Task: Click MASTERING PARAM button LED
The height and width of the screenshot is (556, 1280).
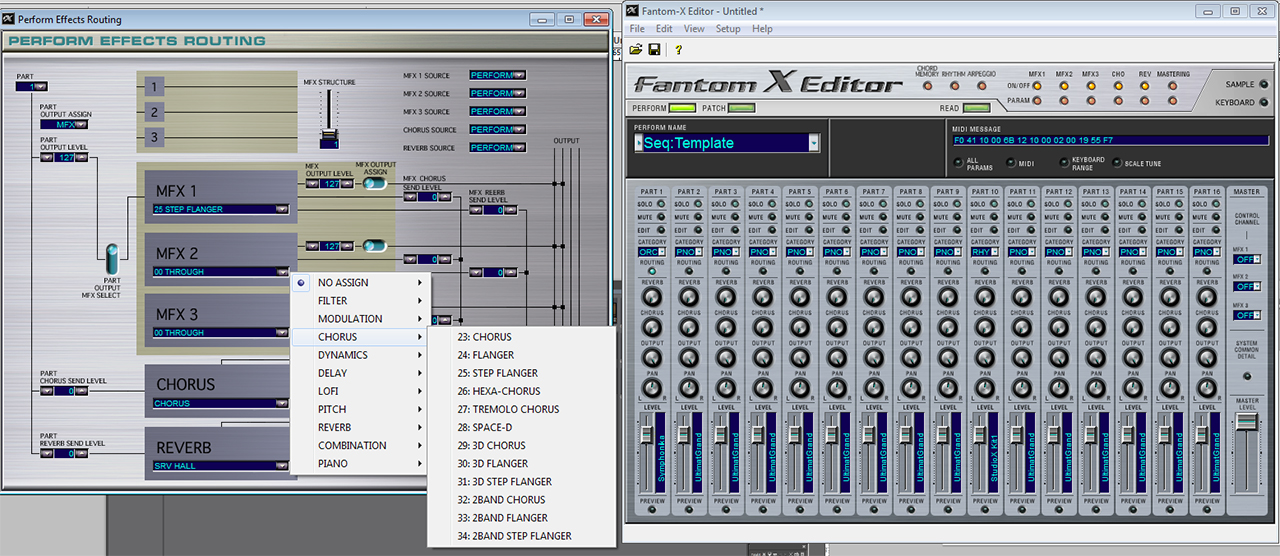Action: click(x=1173, y=100)
